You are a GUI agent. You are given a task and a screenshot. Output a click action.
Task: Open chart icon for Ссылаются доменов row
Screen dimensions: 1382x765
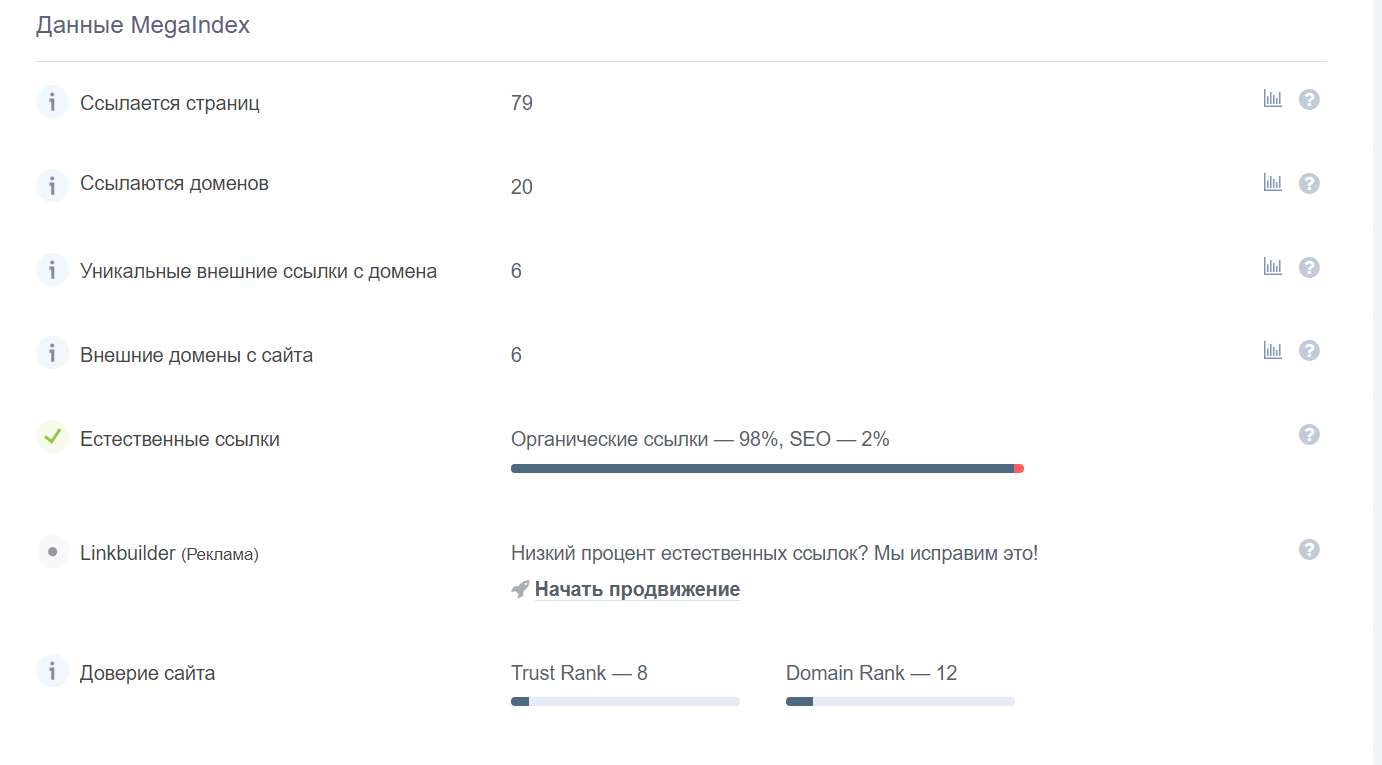(1272, 183)
